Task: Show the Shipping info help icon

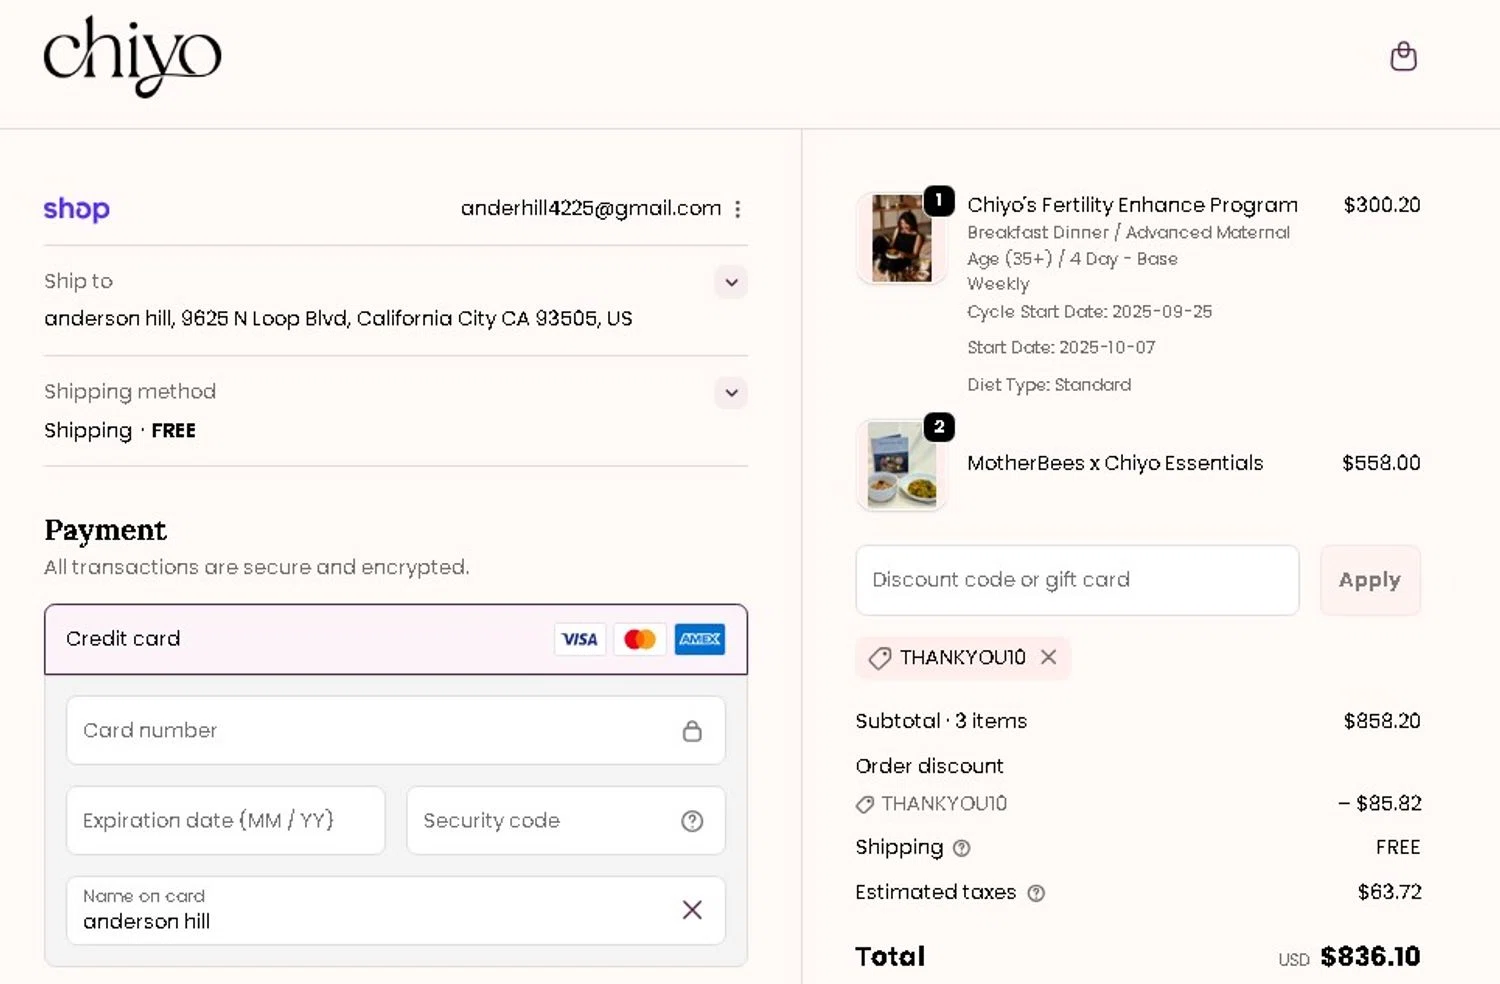Action: [x=961, y=848]
